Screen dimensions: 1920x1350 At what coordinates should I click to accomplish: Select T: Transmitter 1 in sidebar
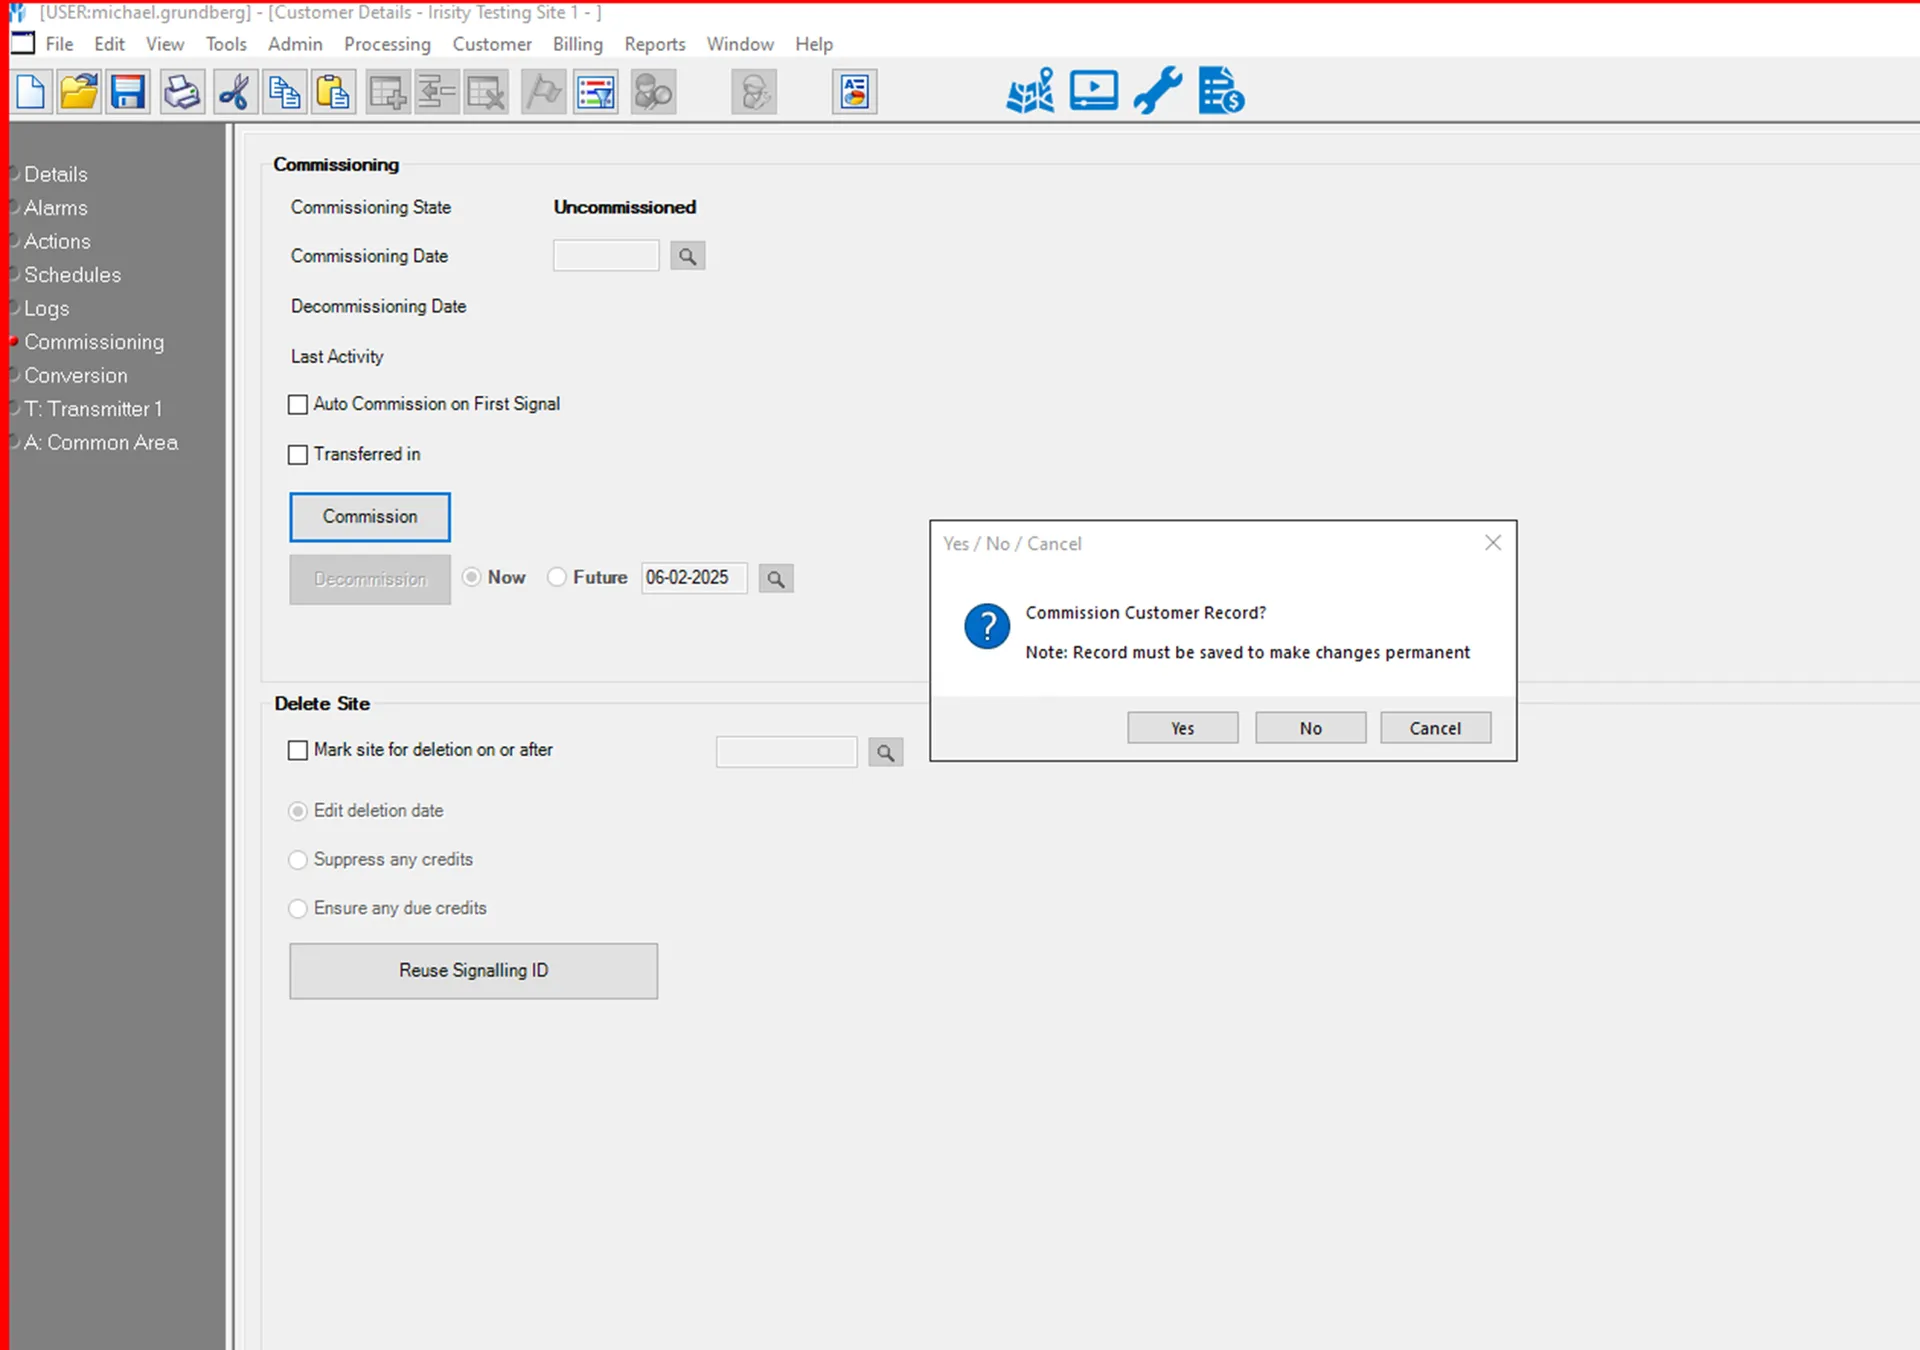point(93,409)
